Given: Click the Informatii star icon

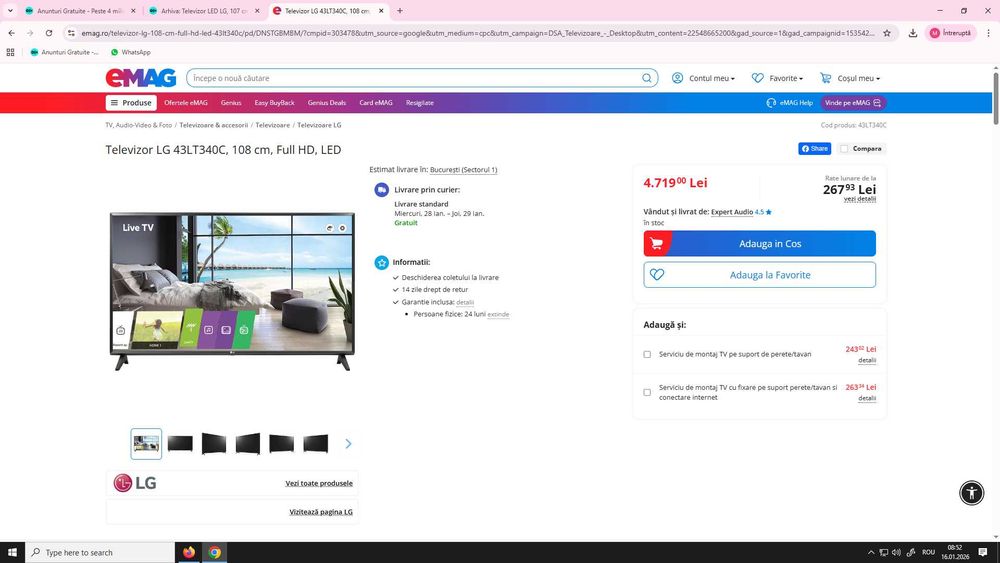Looking at the screenshot, I should [381, 262].
